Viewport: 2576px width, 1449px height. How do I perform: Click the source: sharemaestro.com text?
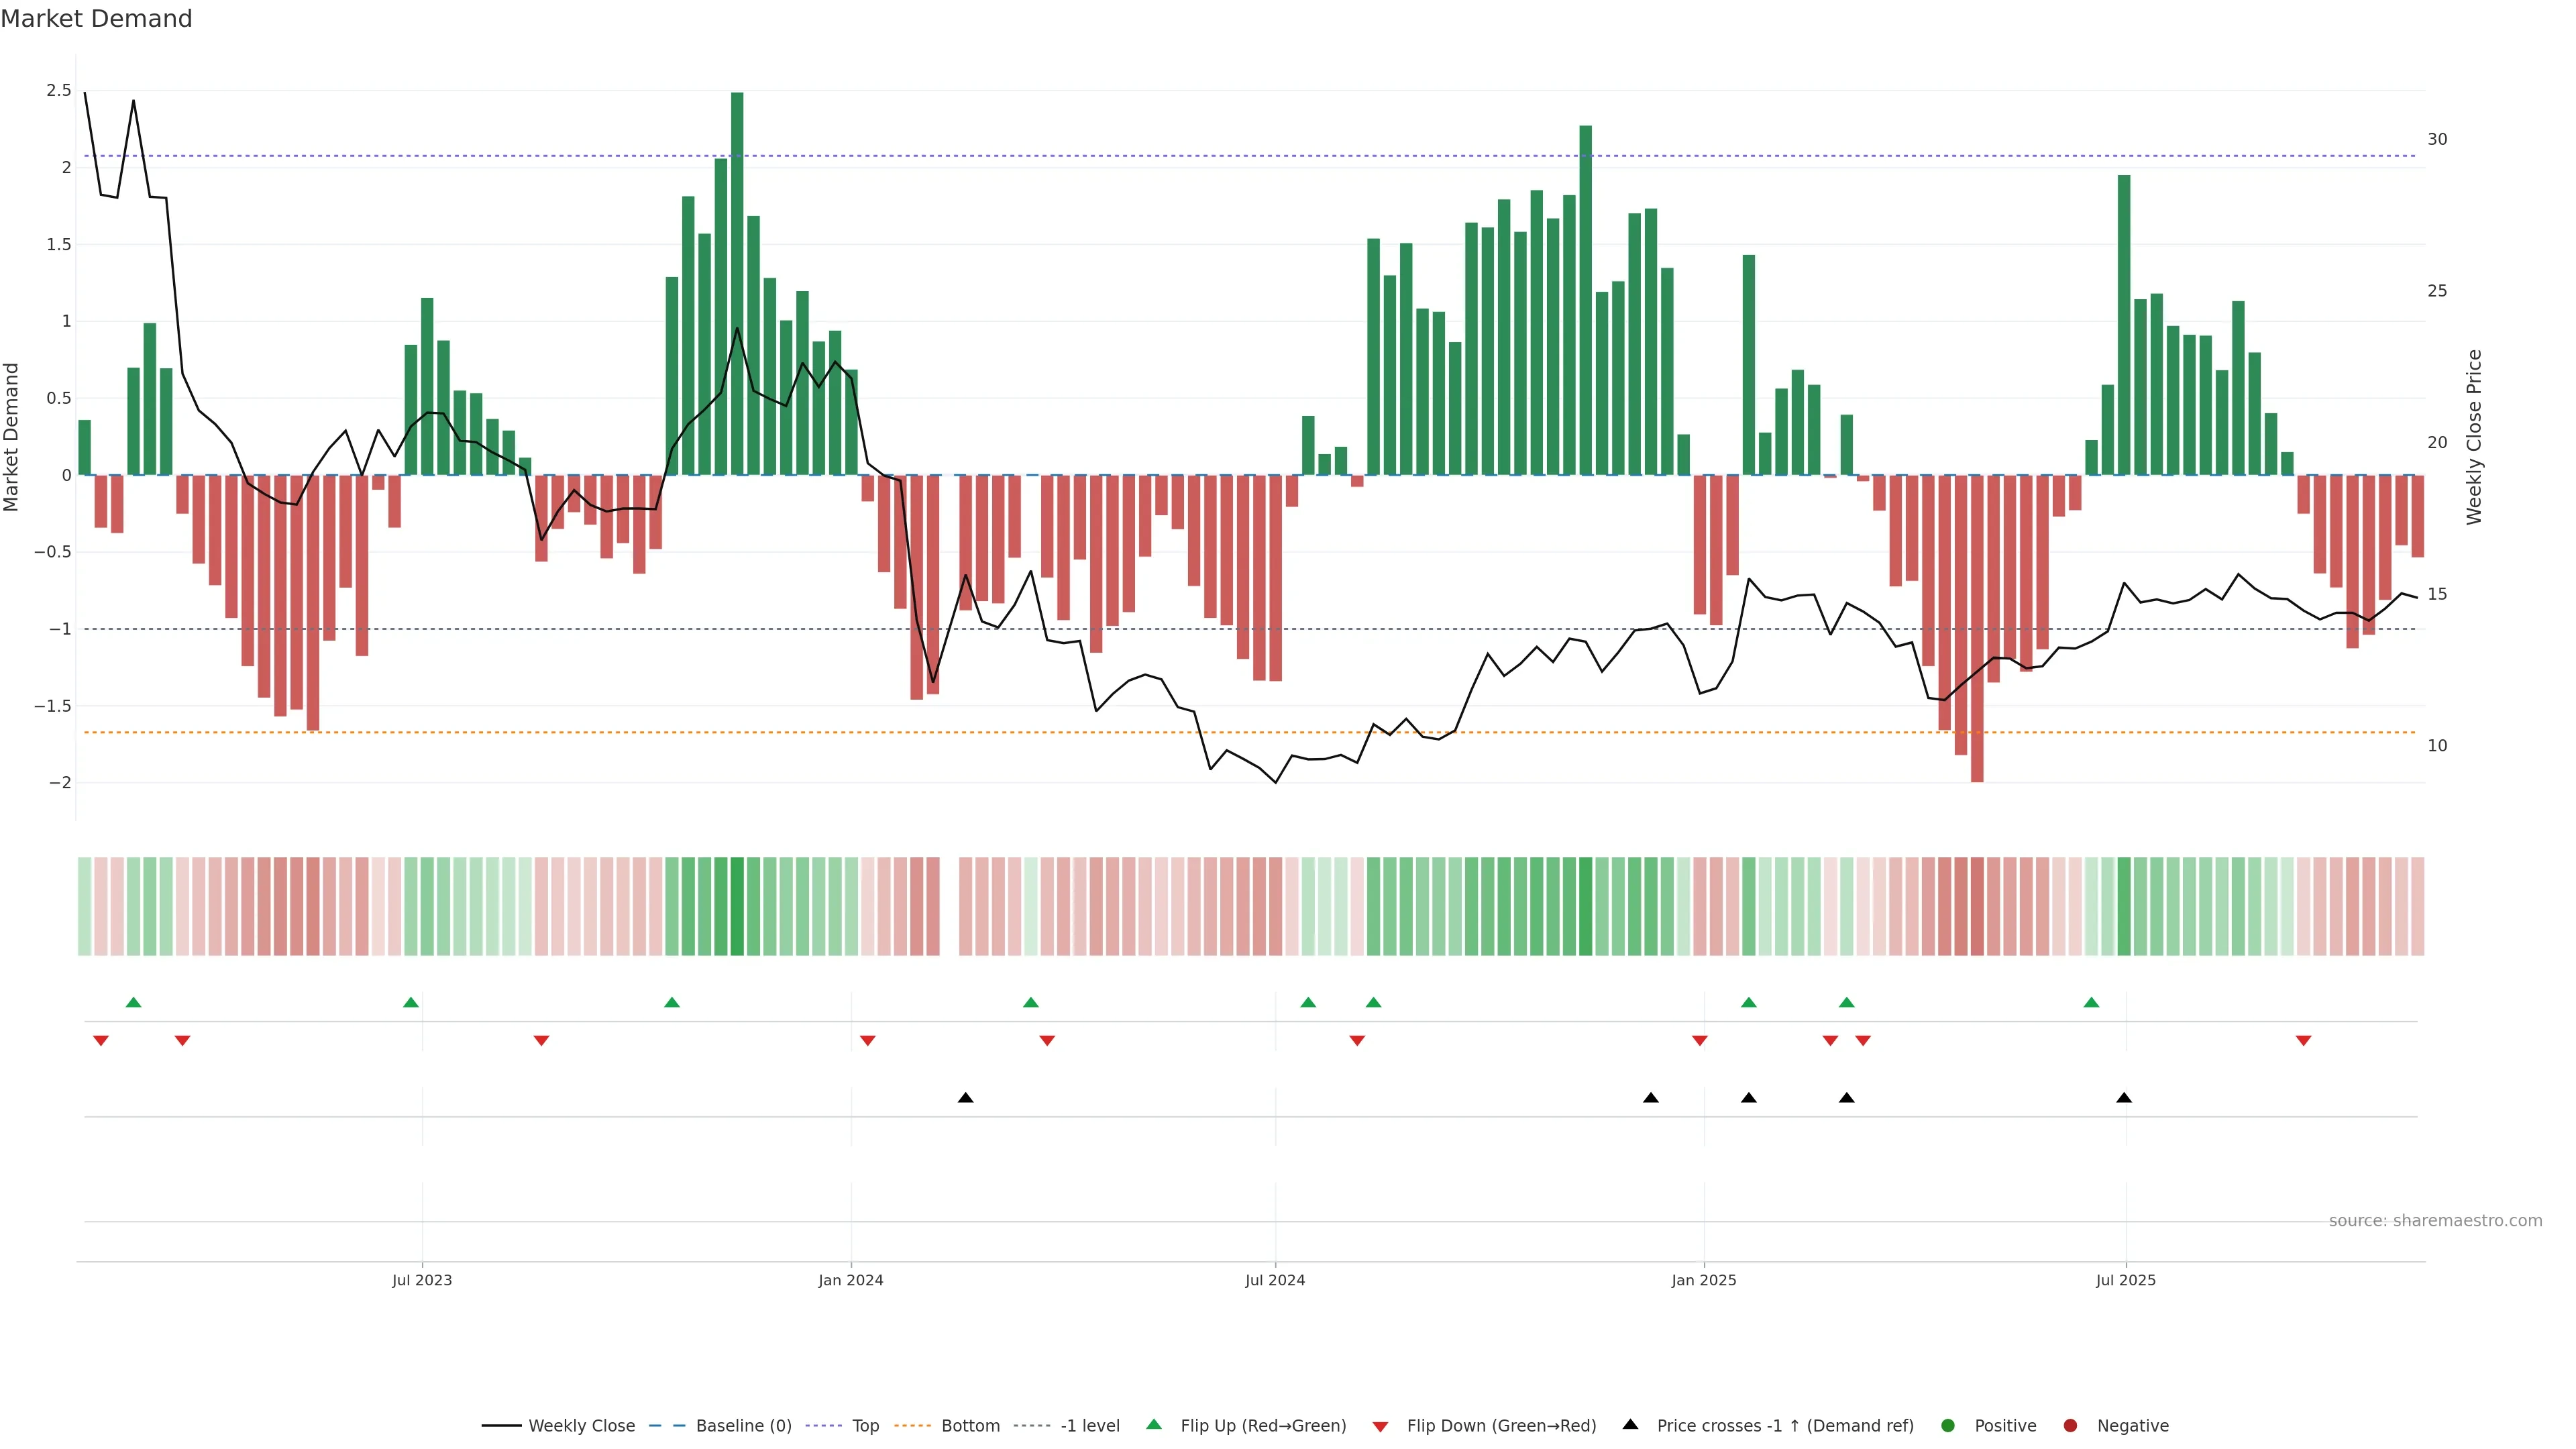pos(2435,1221)
